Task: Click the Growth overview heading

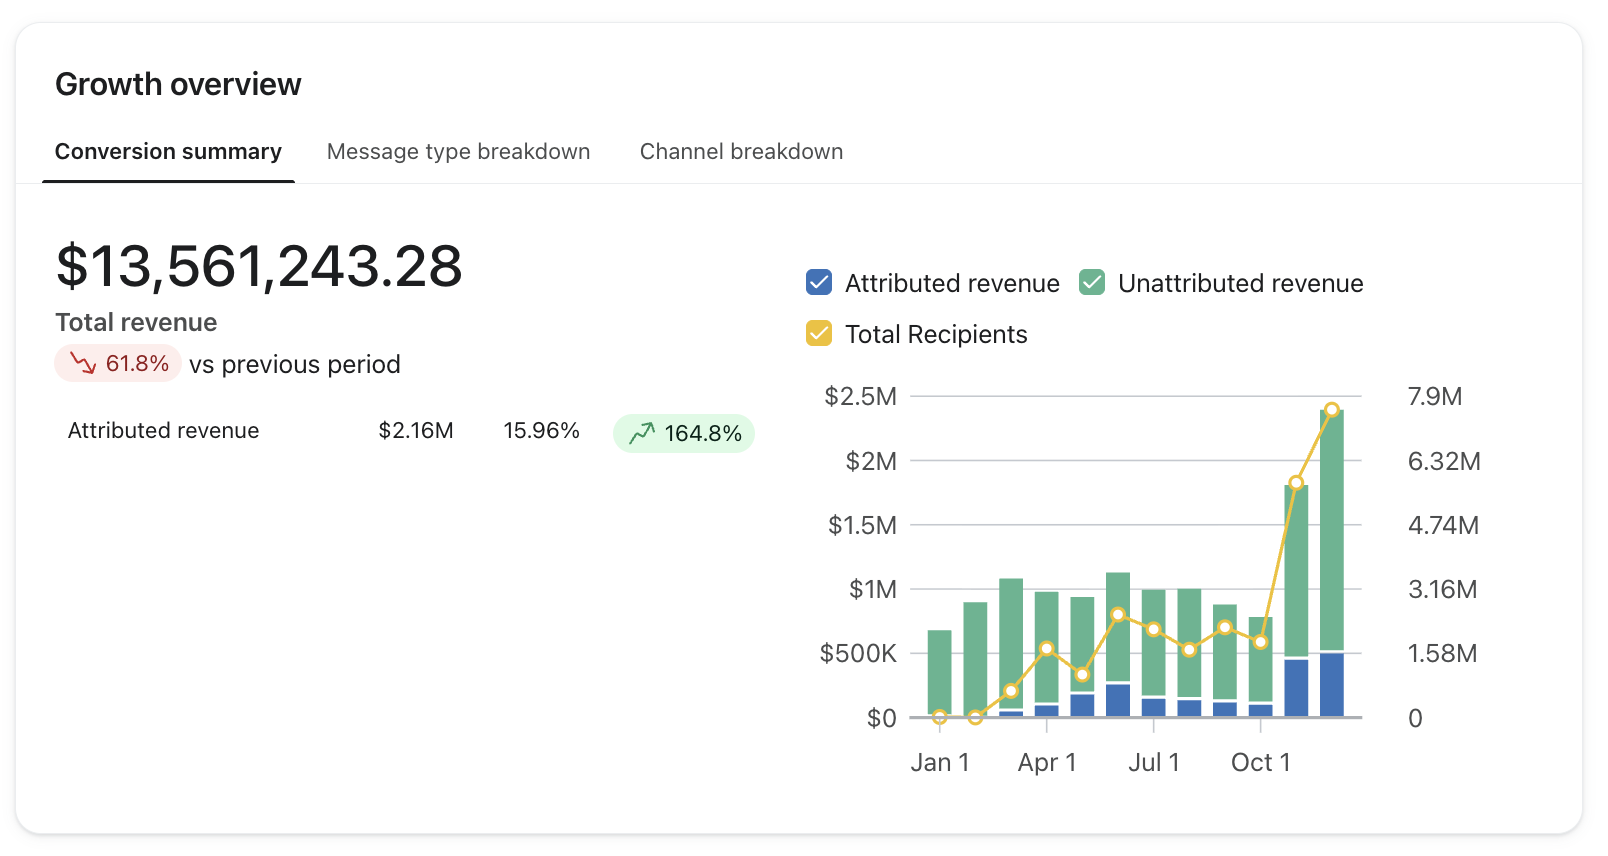Action: (x=178, y=85)
